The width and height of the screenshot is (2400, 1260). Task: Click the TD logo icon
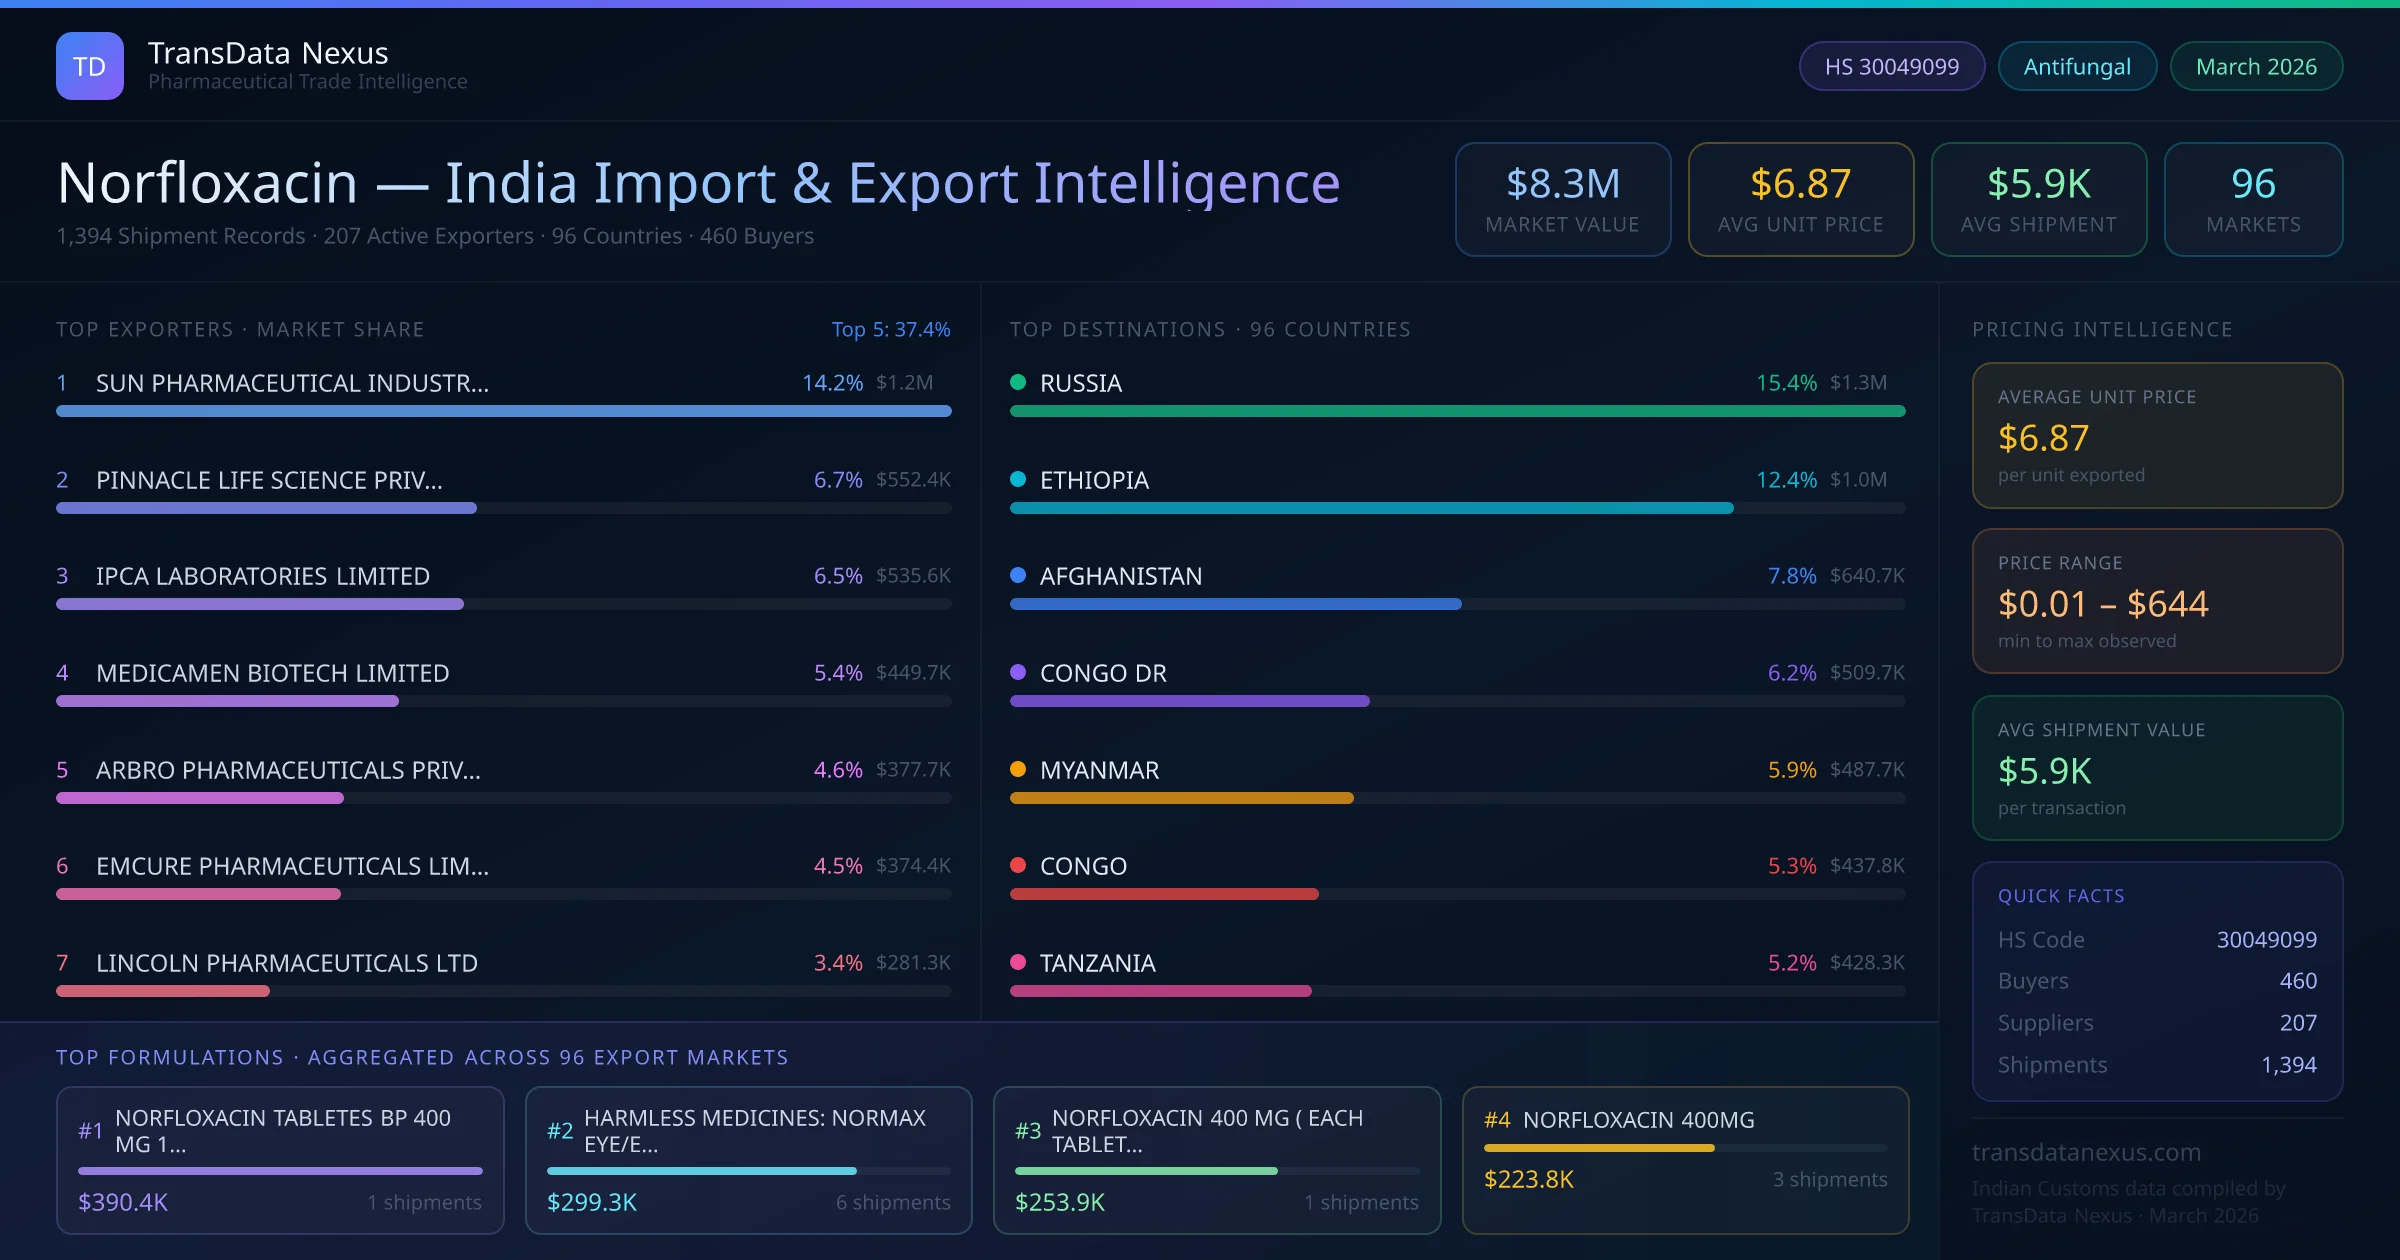[90, 66]
